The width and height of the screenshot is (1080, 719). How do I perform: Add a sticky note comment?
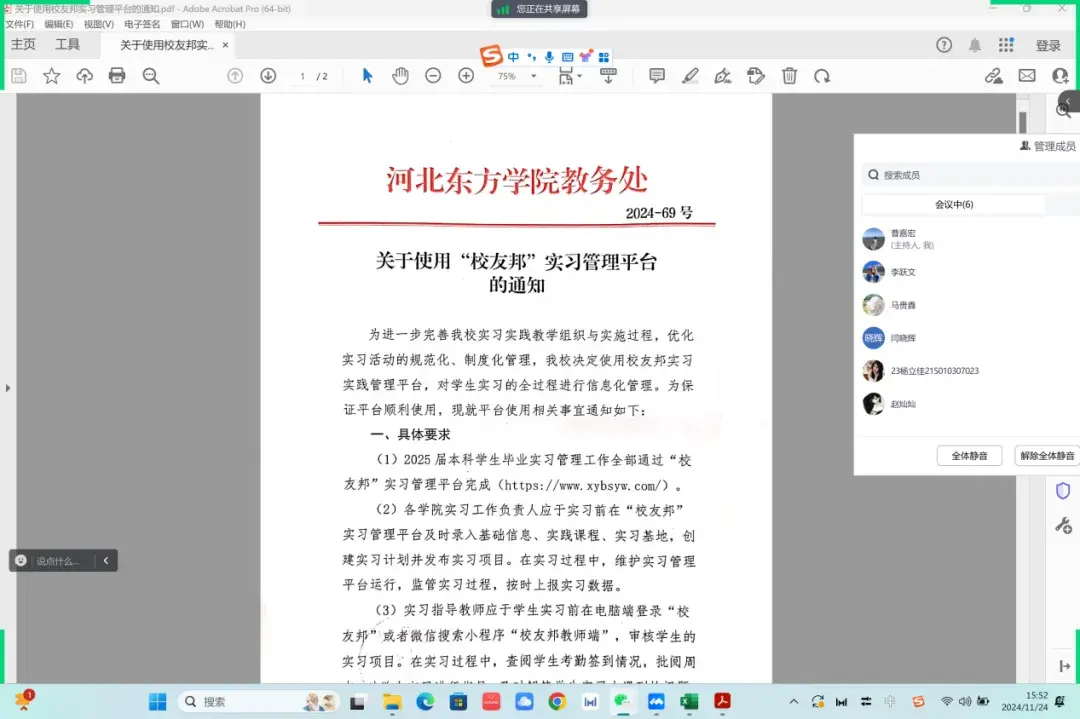click(657, 76)
